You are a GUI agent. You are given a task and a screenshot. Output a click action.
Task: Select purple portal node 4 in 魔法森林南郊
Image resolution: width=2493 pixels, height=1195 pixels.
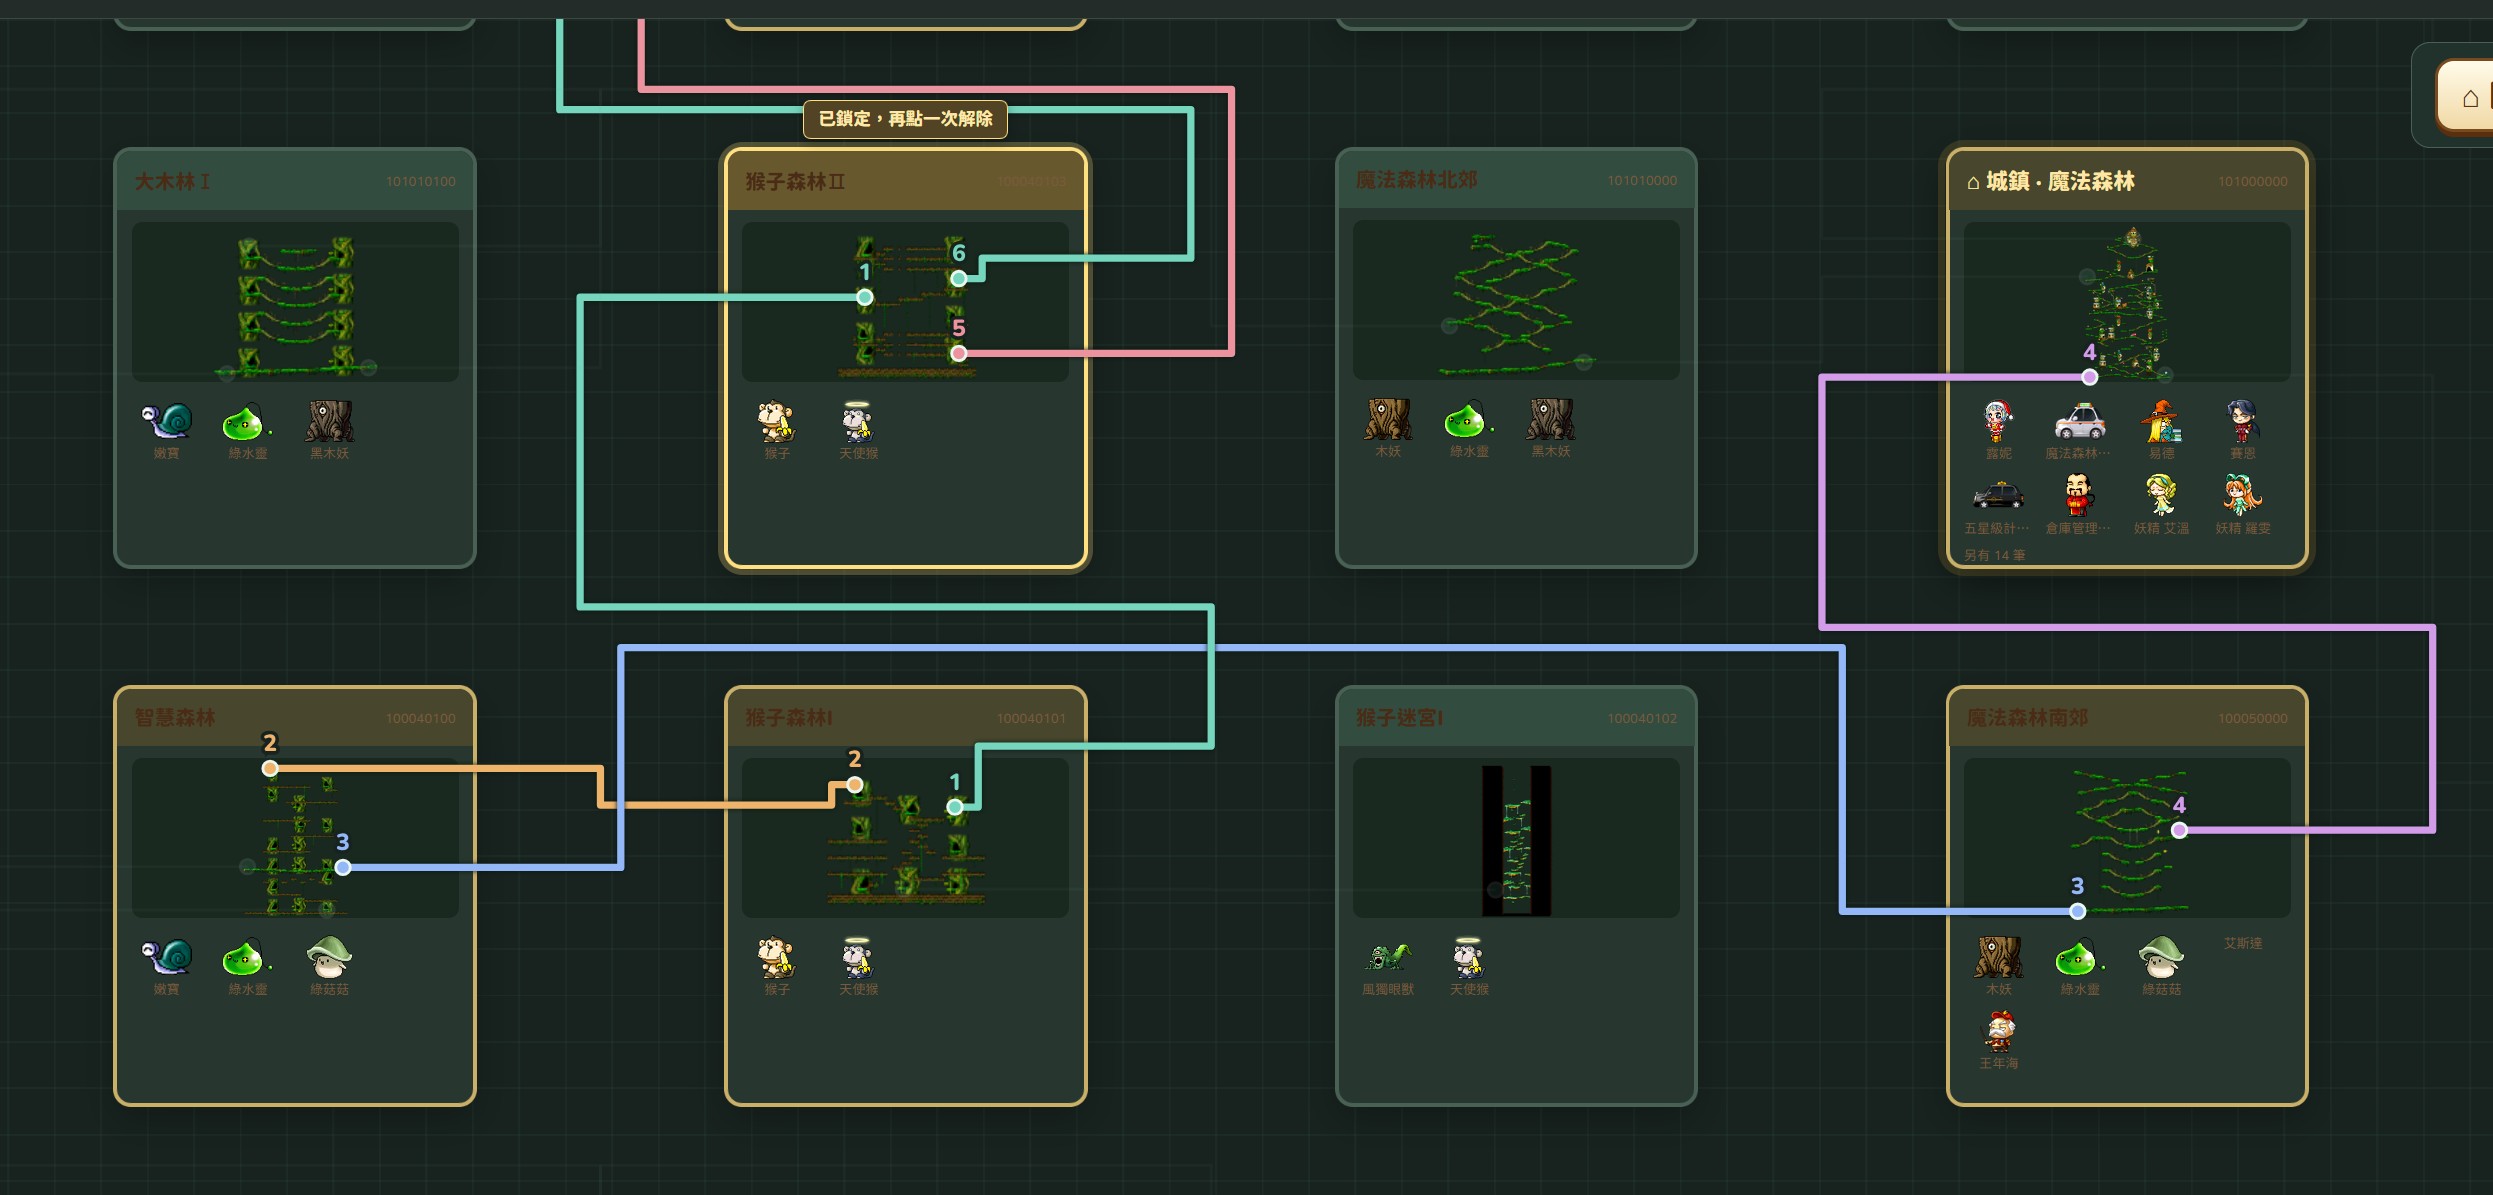tap(2179, 830)
